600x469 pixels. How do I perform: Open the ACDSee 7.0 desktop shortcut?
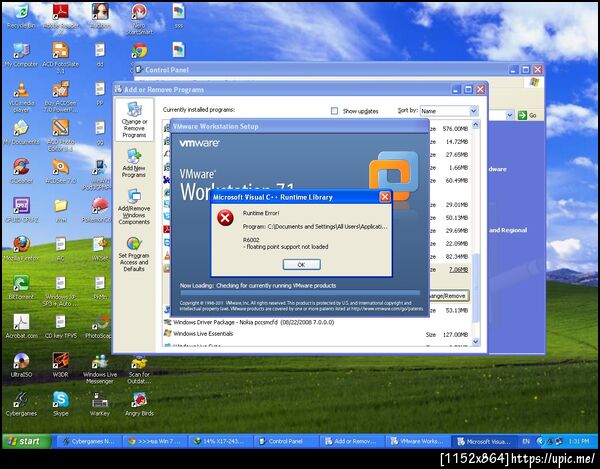(x=61, y=171)
